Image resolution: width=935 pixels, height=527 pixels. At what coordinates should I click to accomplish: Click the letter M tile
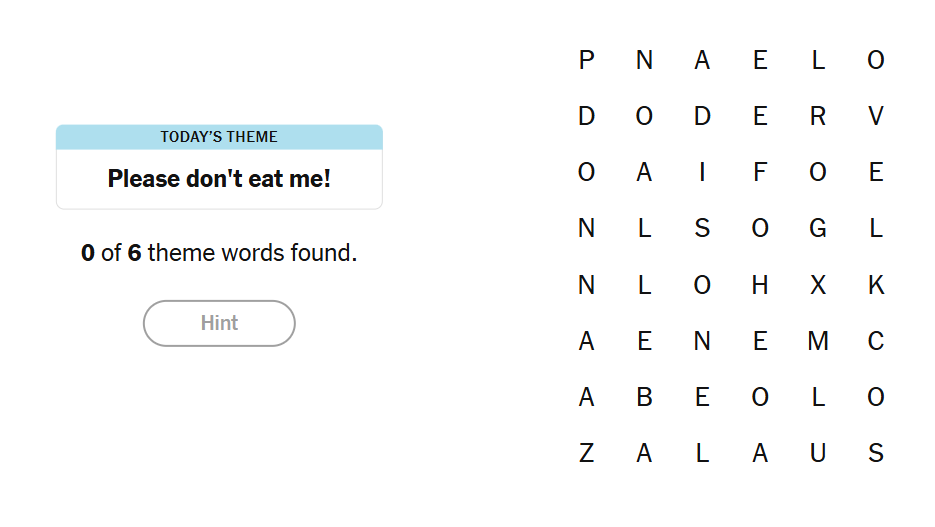coord(818,342)
